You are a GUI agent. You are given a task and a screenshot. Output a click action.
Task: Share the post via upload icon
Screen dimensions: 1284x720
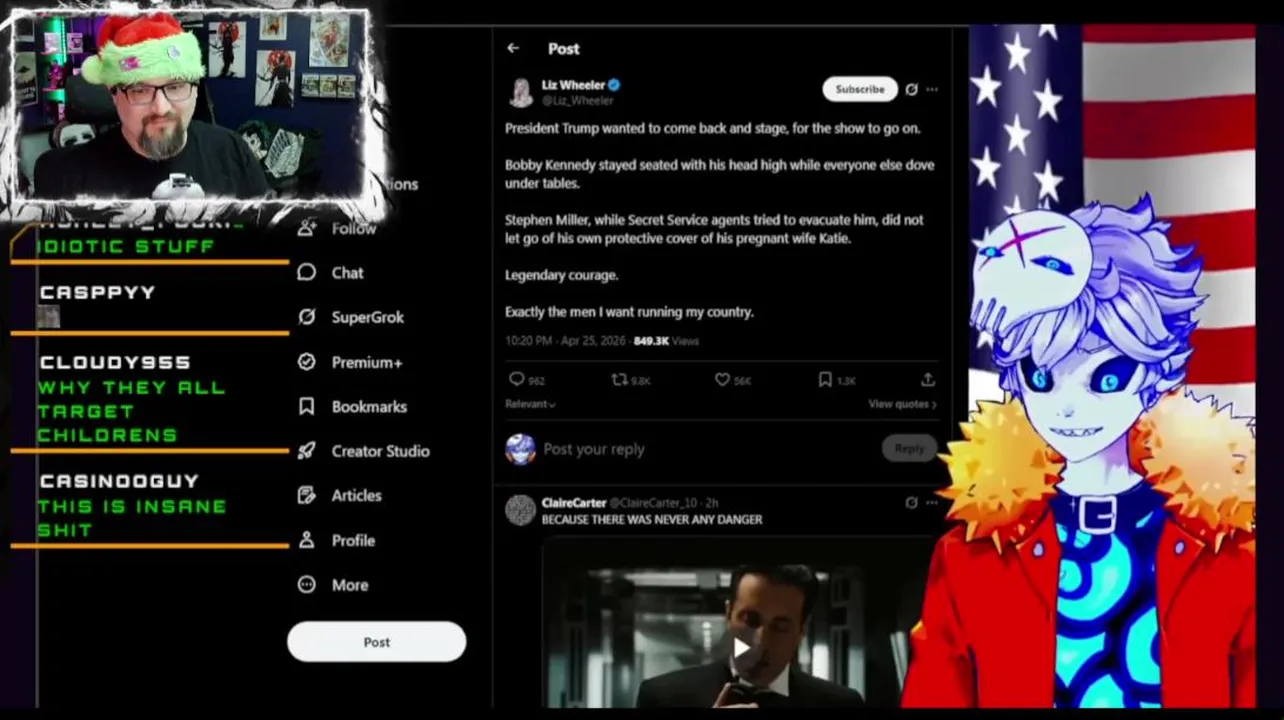point(928,380)
